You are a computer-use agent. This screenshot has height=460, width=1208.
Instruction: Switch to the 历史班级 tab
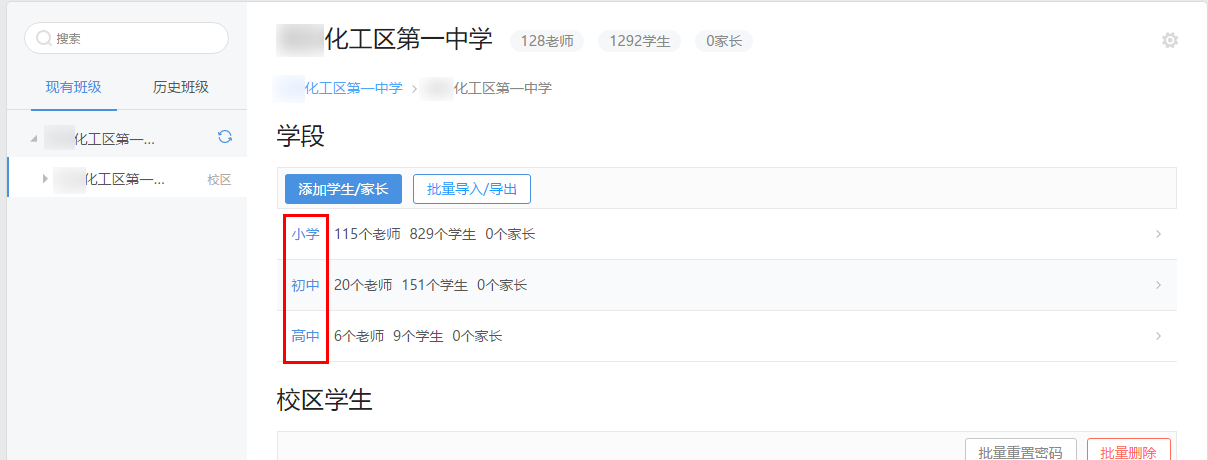pos(181,87)
